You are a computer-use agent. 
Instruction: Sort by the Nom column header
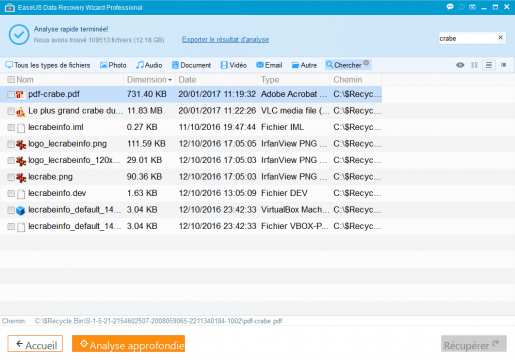pyautogui.click(x=25, y=80)
